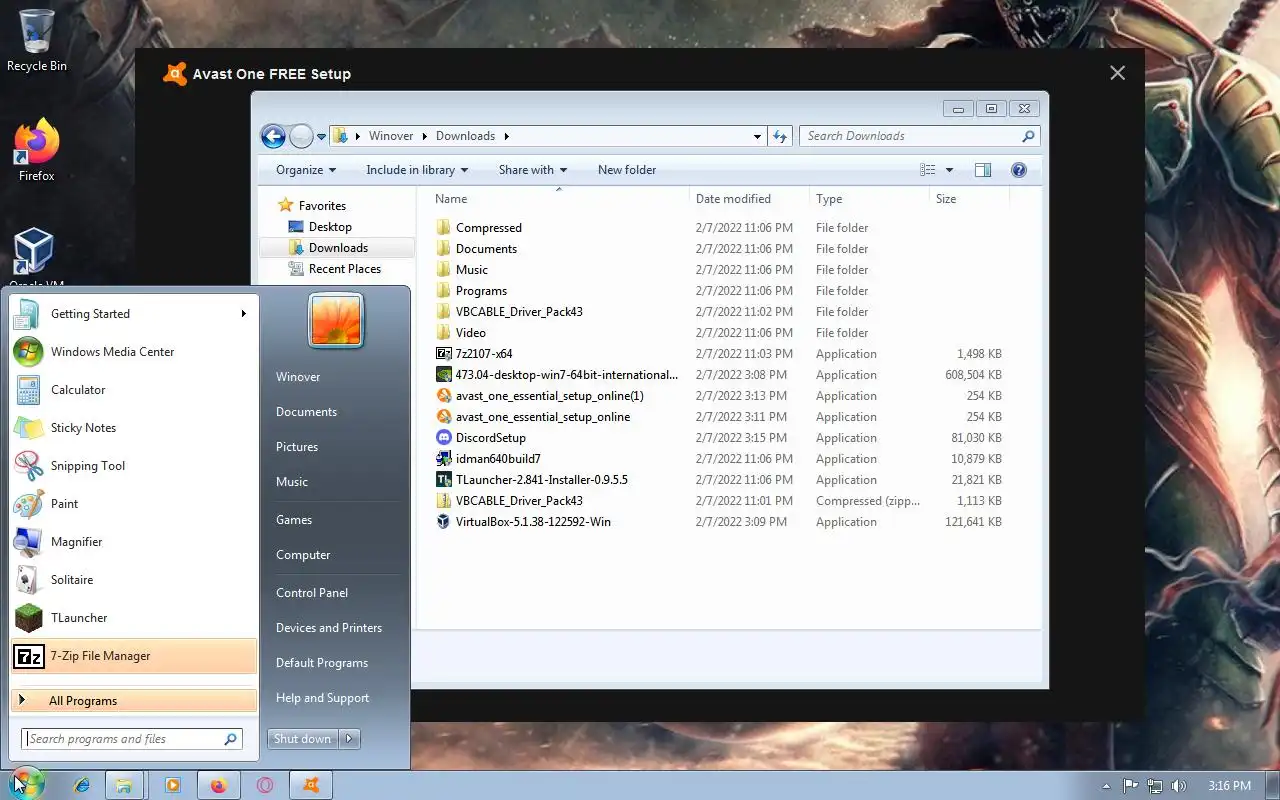Open the Share with dropdown
1280x800 pixels.
pyautogui.click(x=533, y=170)
